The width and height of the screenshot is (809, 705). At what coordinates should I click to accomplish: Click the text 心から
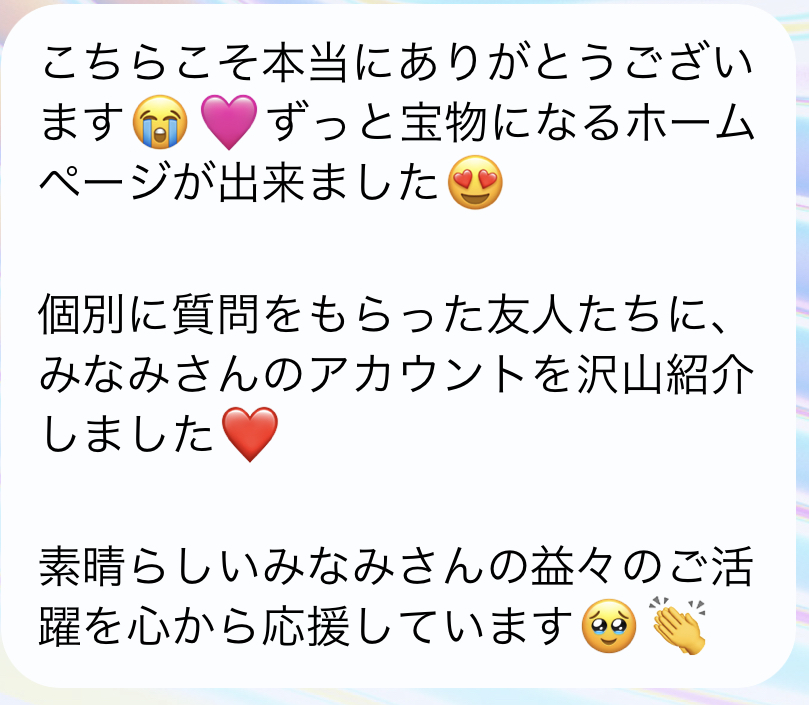click(191, 626)
